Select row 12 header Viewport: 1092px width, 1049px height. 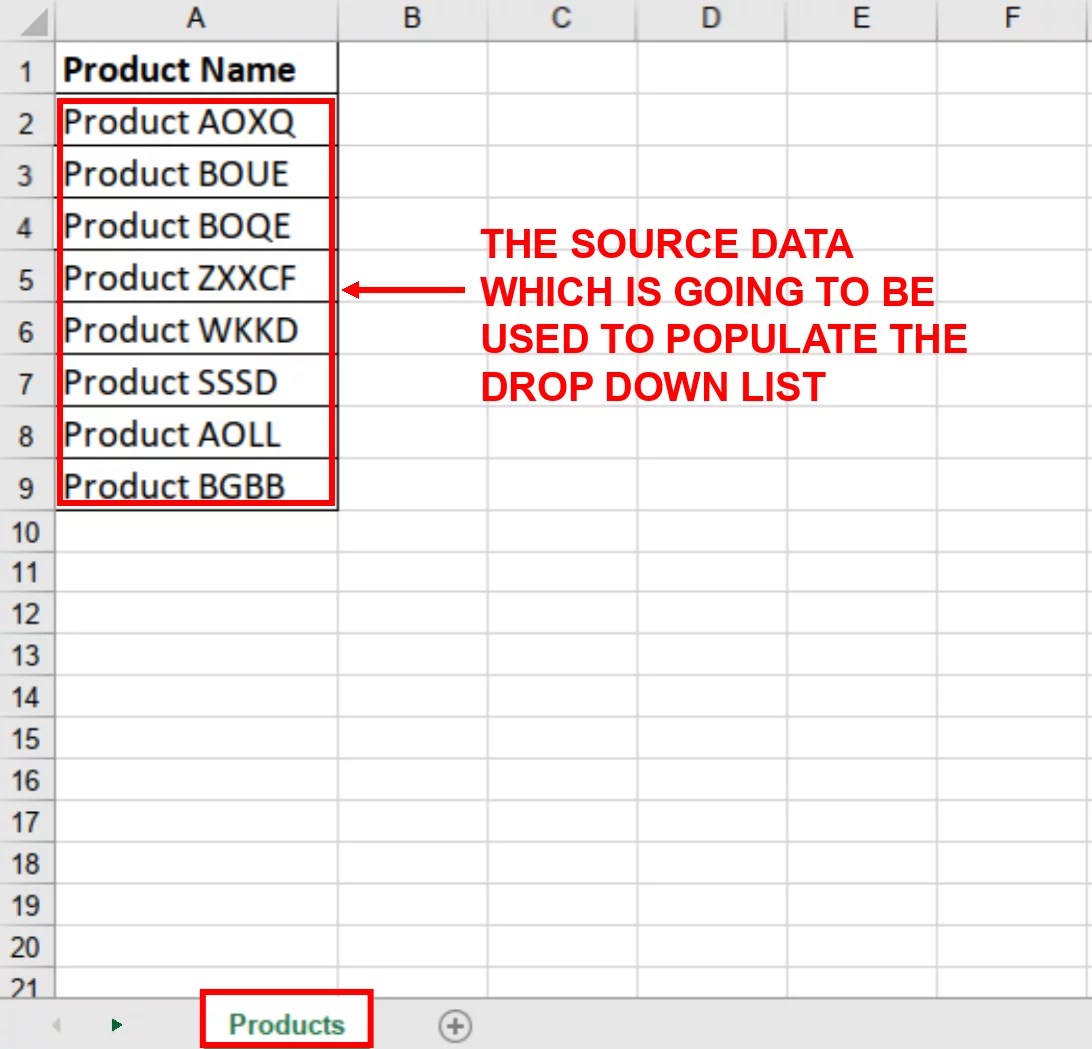tap(26, 614)
